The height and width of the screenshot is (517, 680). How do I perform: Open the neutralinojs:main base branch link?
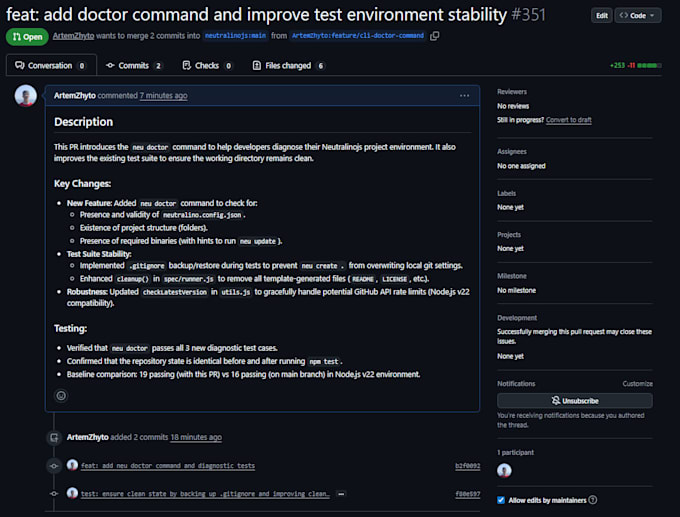[x=235, y=36]
